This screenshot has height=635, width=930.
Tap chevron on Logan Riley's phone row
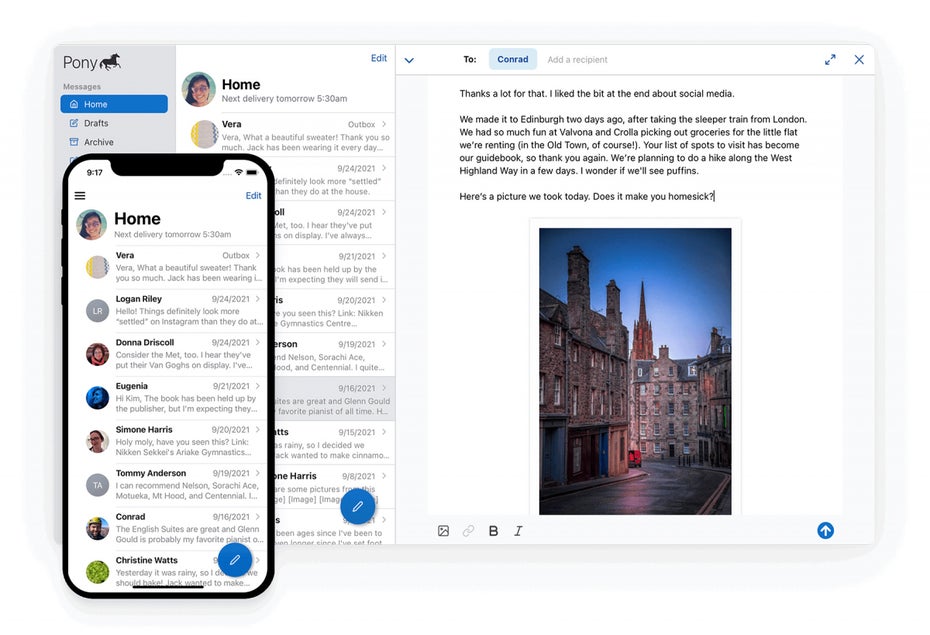[257, 299]
